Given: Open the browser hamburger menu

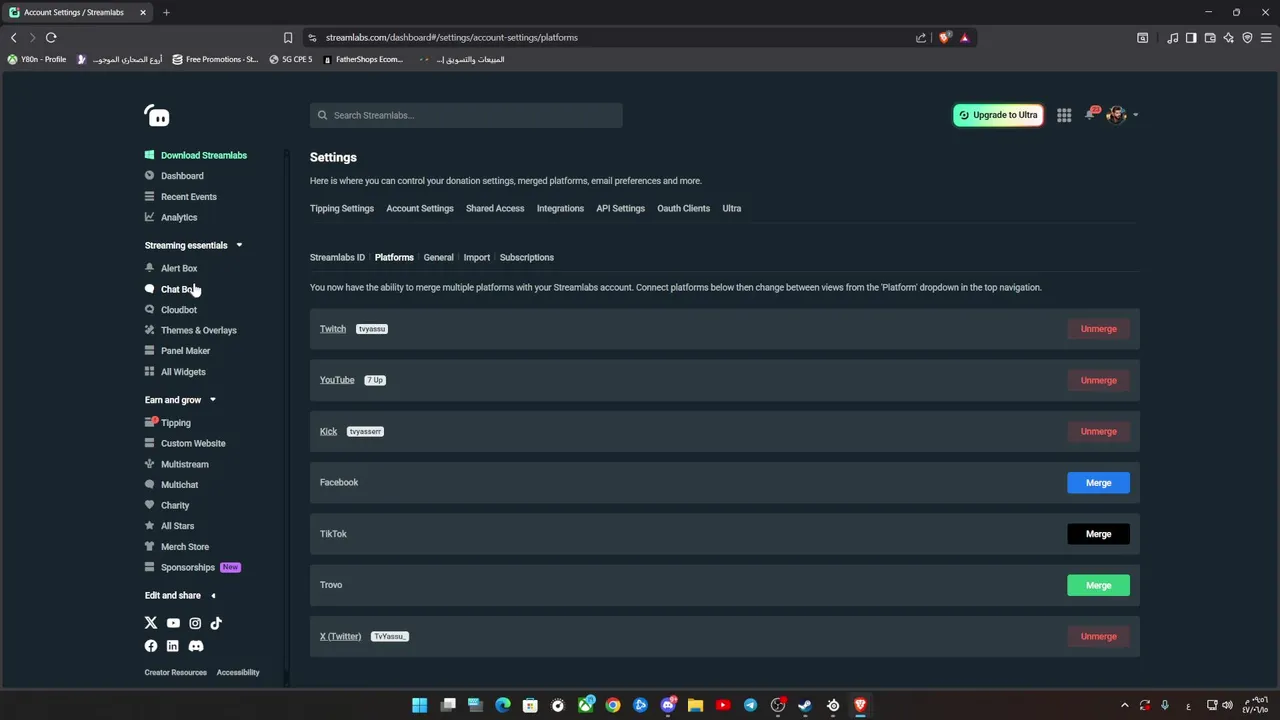Looking at the screenshot, I should coord(1266,37).
